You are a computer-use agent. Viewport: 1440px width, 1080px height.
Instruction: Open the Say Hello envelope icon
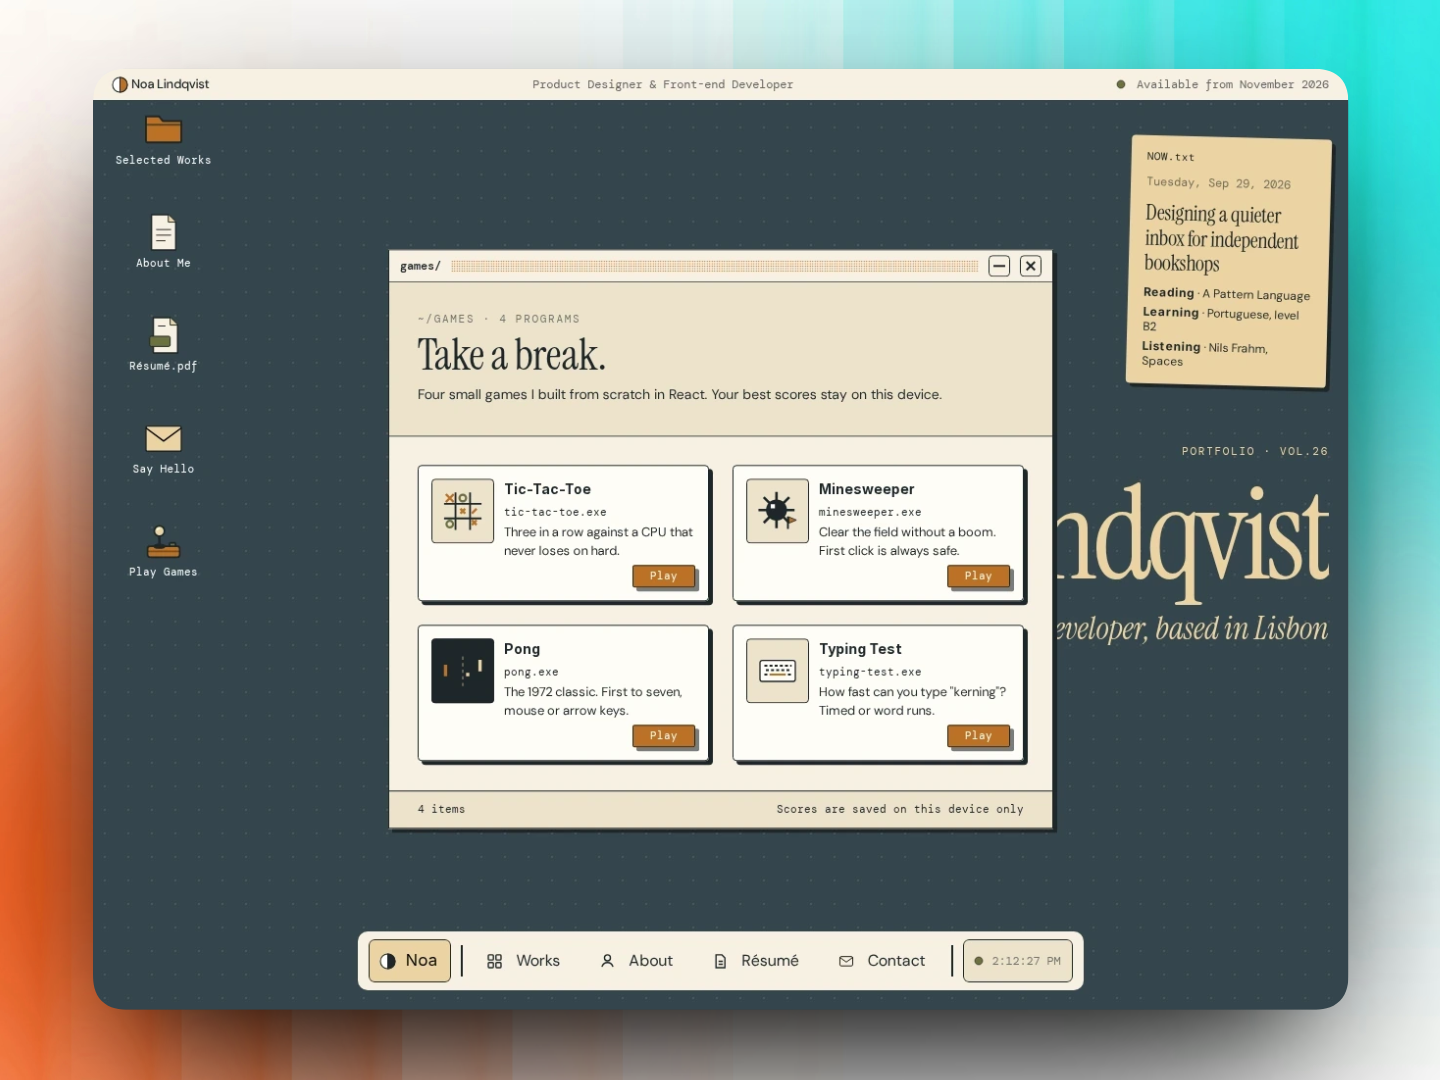coord(163,438)
